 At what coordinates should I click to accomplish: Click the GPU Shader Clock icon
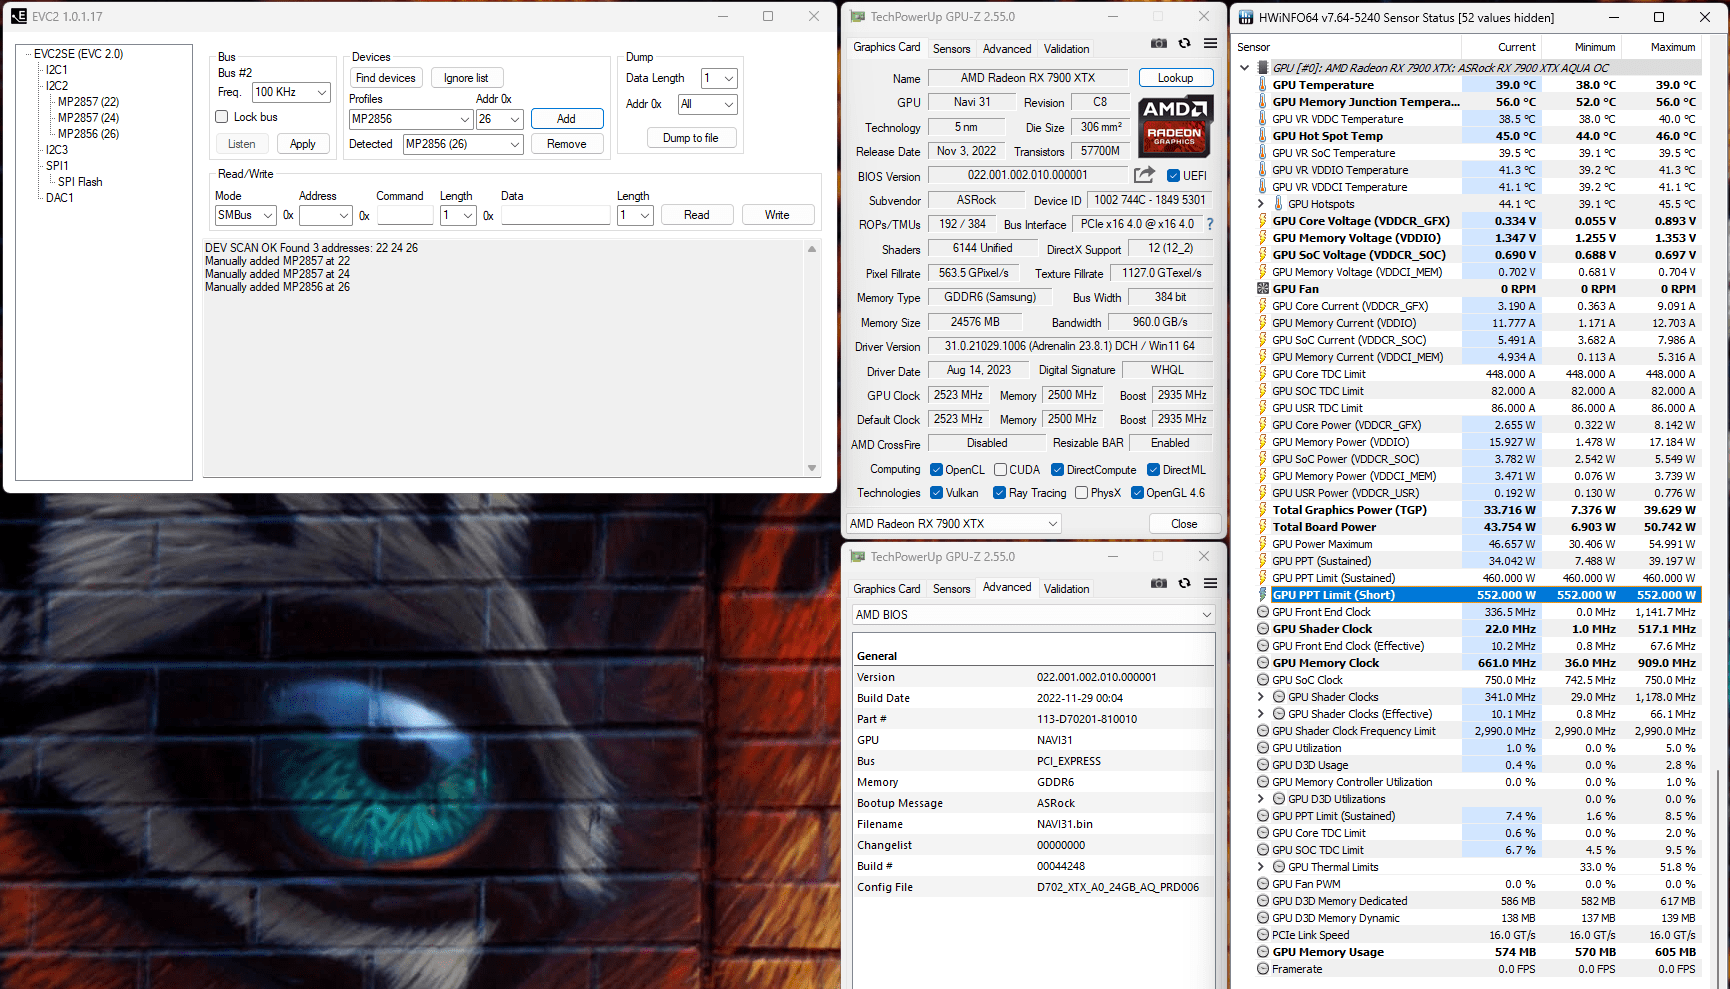point(1263,629)
